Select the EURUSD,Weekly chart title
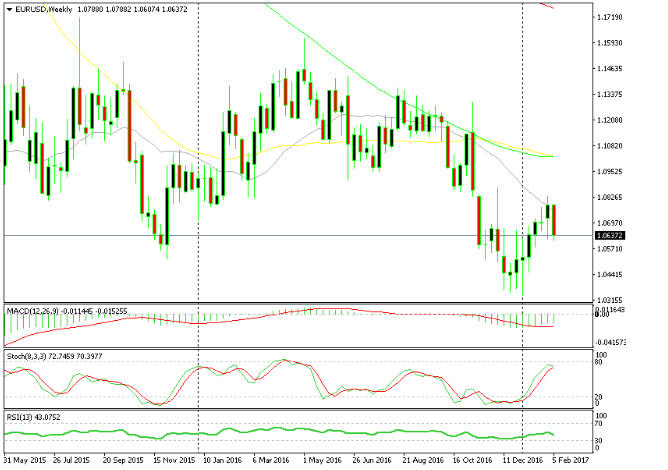This screenshot has width=668, height=470. click(44, 9)
